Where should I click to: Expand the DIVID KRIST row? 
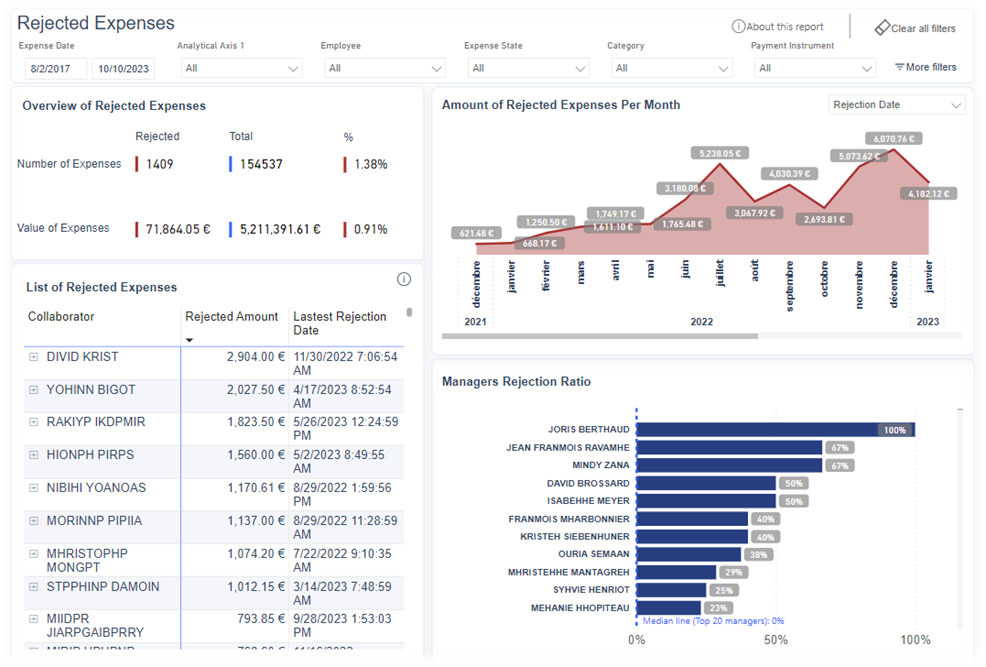(x=33, y=357)
